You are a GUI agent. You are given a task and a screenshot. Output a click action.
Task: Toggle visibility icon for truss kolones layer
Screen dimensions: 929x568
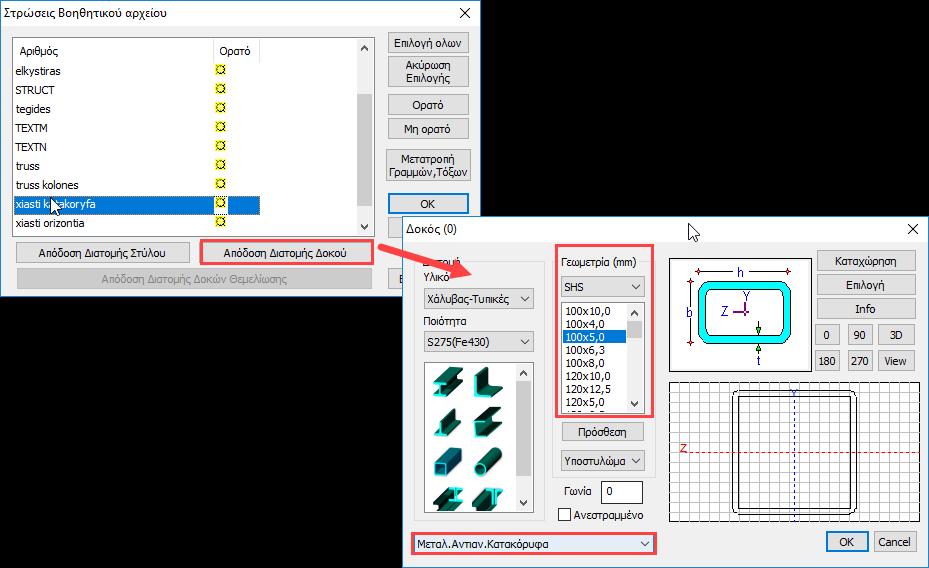pyautogui.click(x=220, y=184)
